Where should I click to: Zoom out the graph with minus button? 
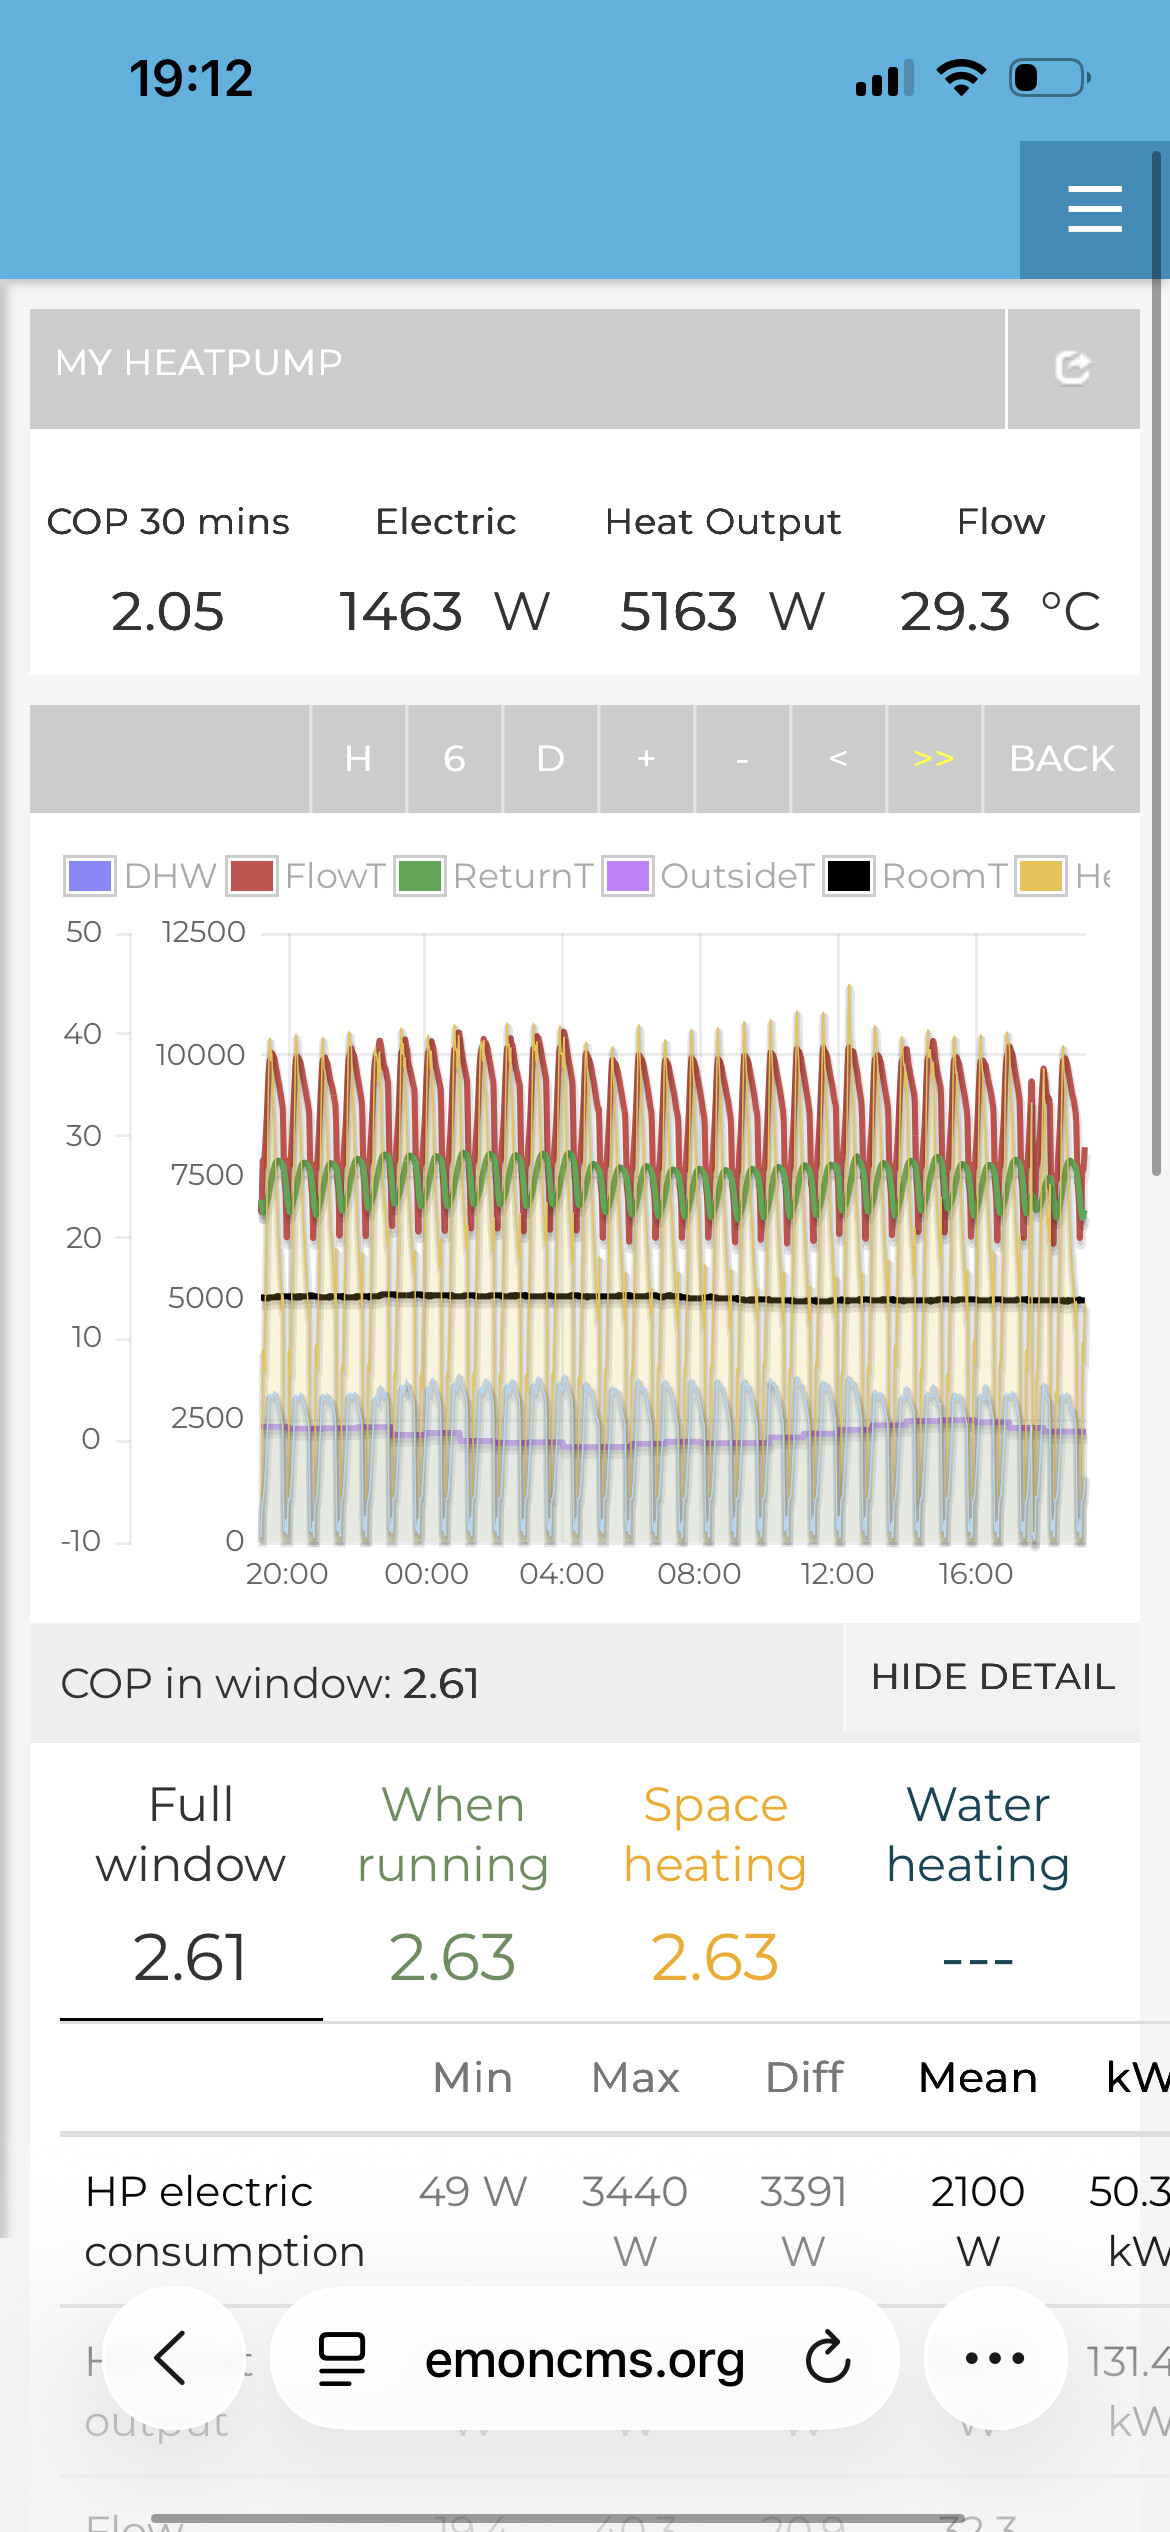(742, 759)
